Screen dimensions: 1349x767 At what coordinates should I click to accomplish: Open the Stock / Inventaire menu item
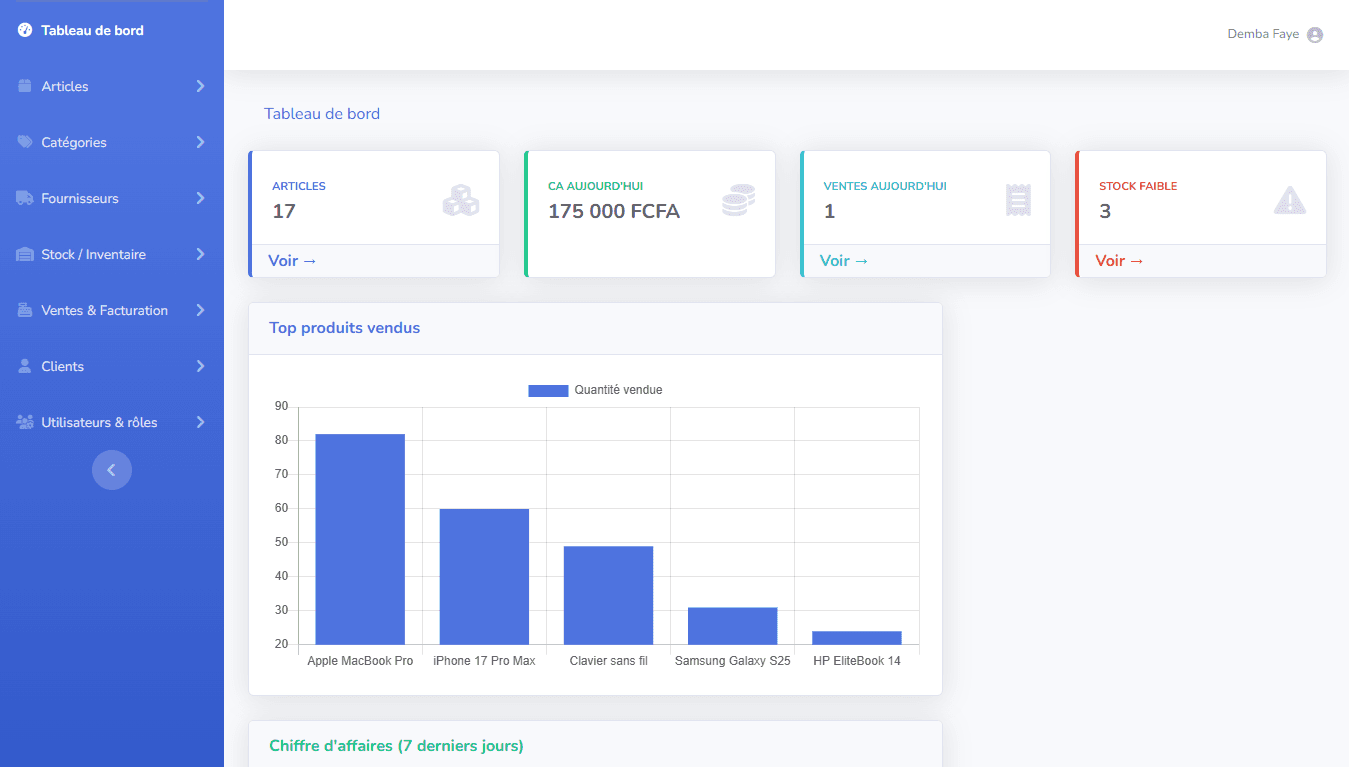coord(93,254)
